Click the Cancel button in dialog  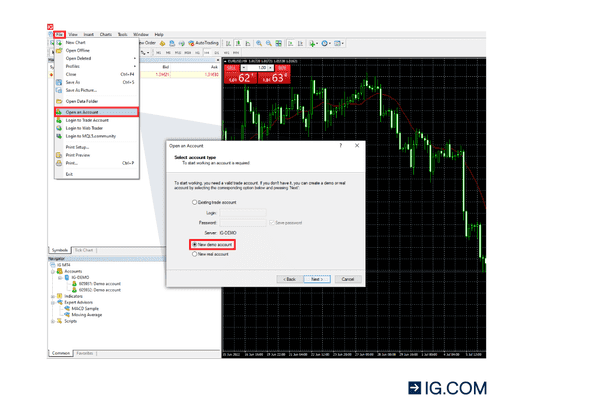(348, 279)
